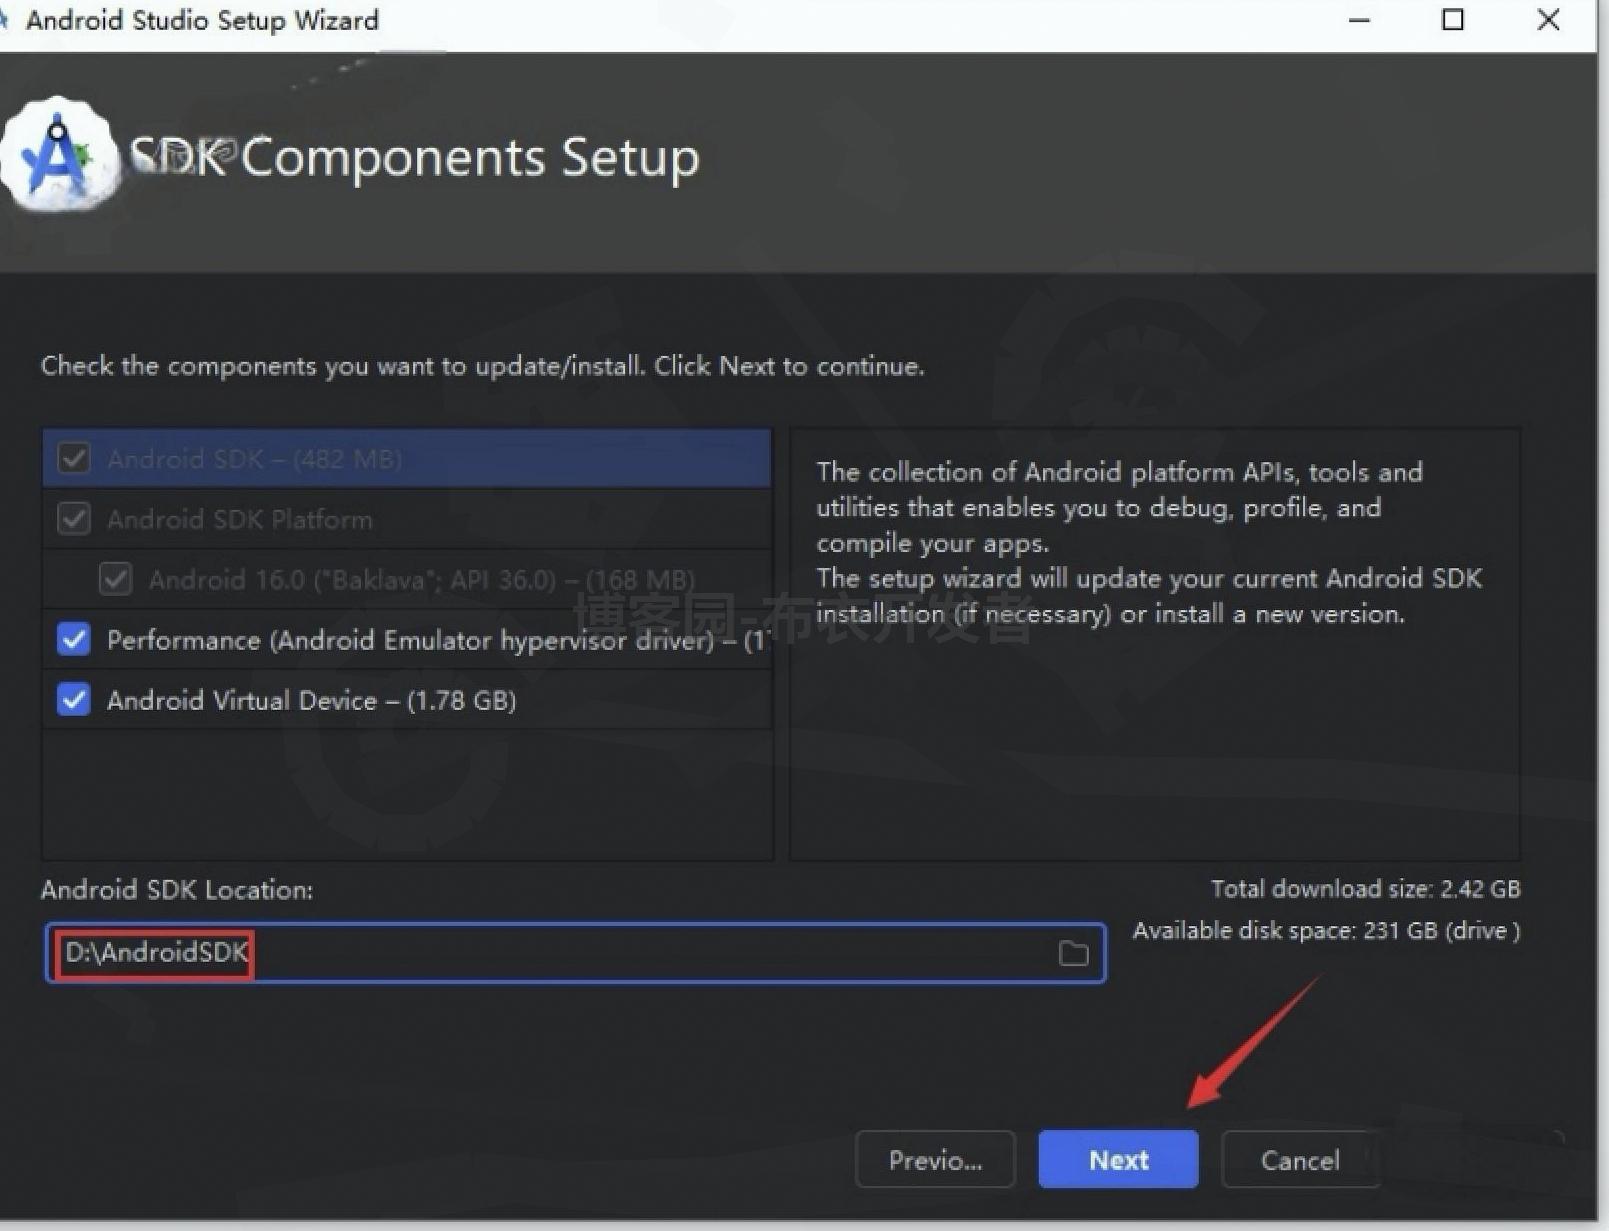Uncheck the Android Virtual Device checkbox

point(74,699)
